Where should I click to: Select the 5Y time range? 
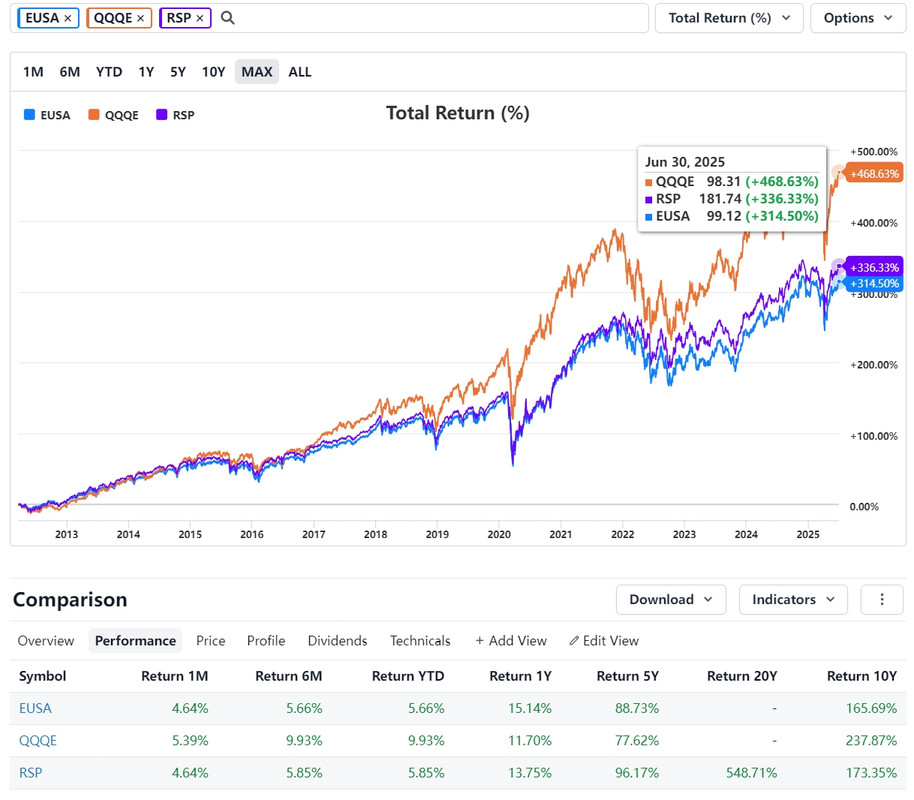[x=178, y=72]
